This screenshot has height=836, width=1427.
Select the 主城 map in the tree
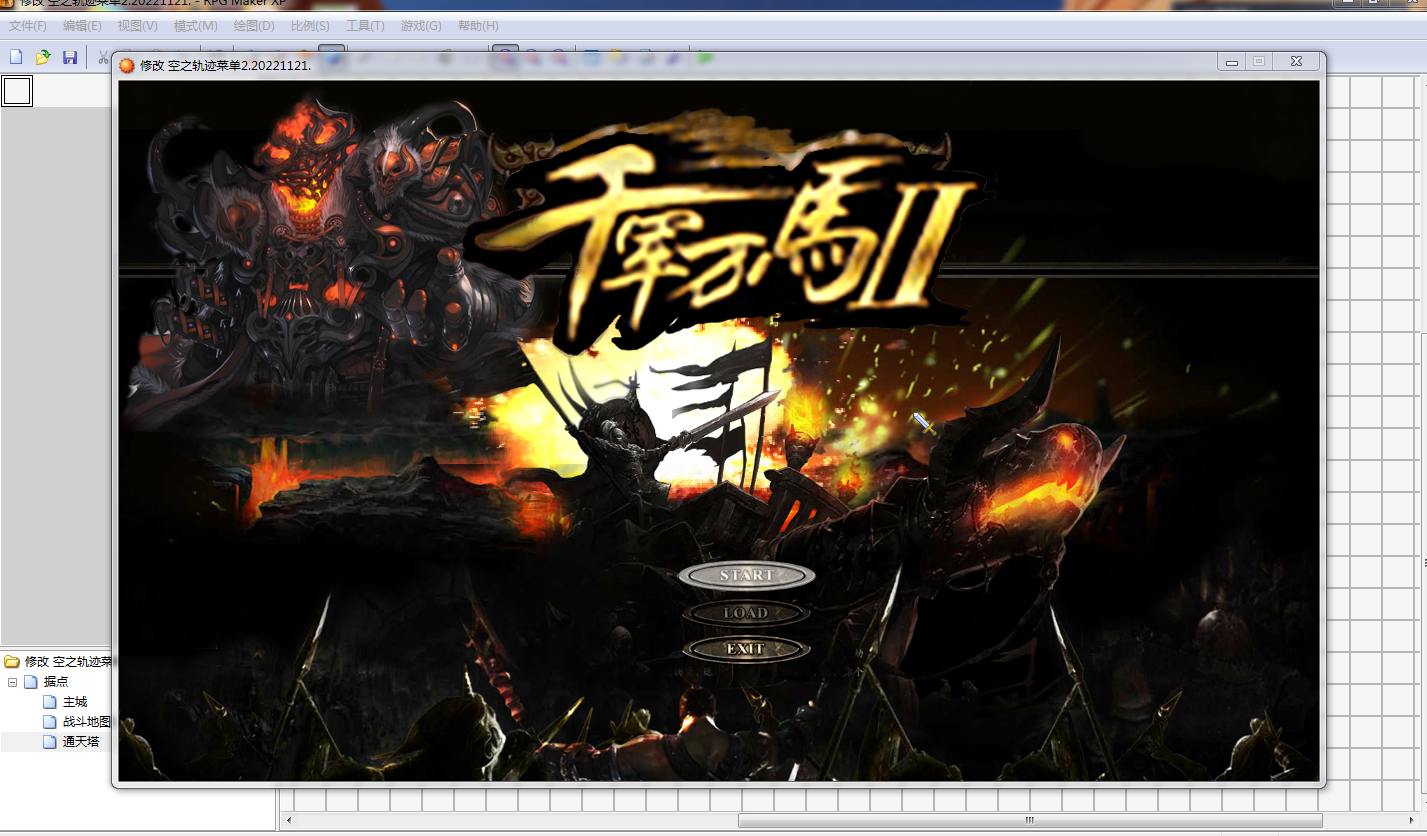click(66, 702)
